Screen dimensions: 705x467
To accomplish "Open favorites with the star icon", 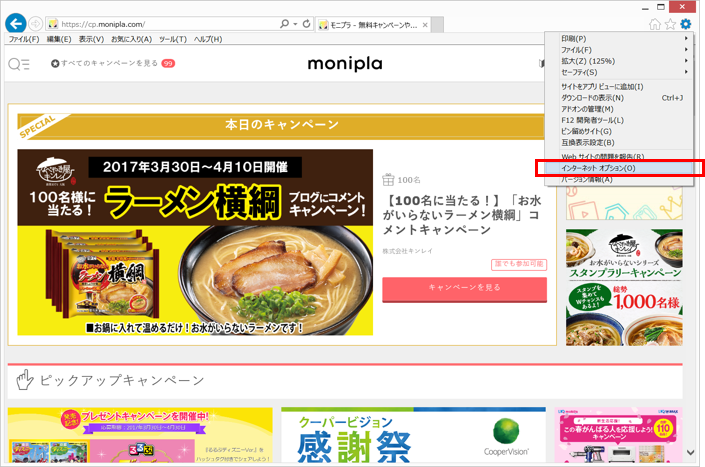I will click(670, 24).
